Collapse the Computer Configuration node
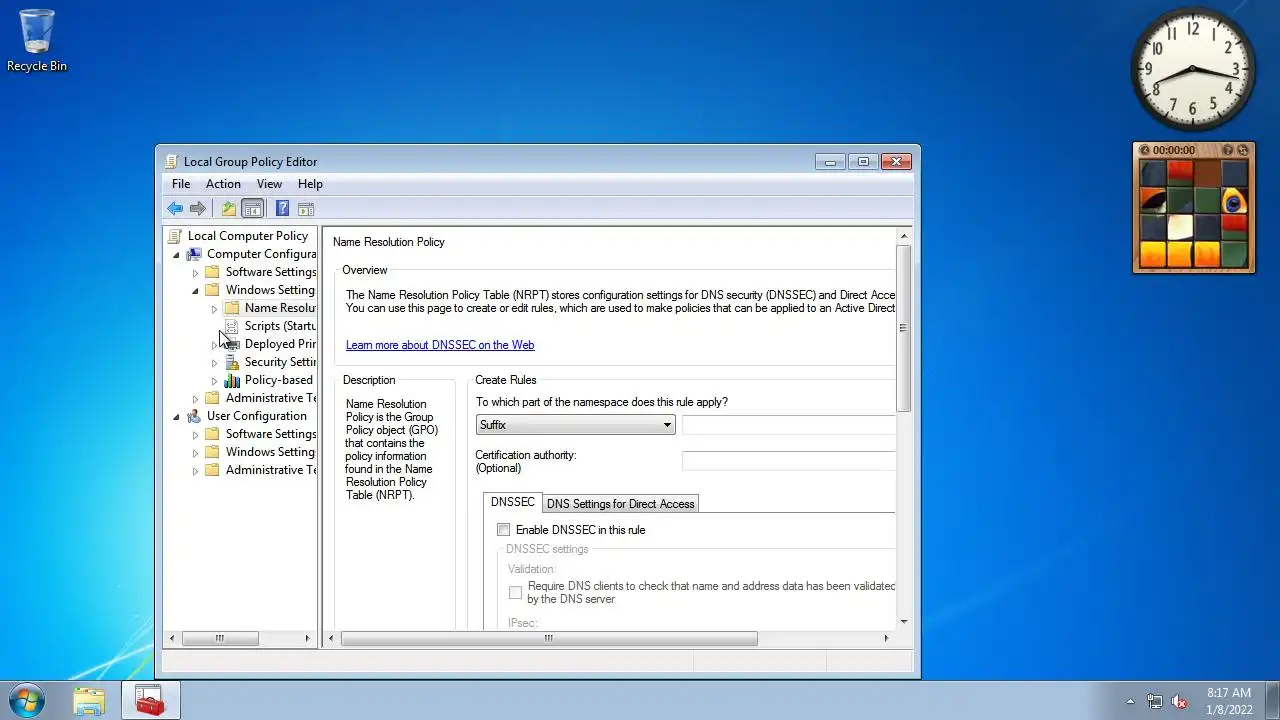1280x720 pixels. (x=177, y=254)
